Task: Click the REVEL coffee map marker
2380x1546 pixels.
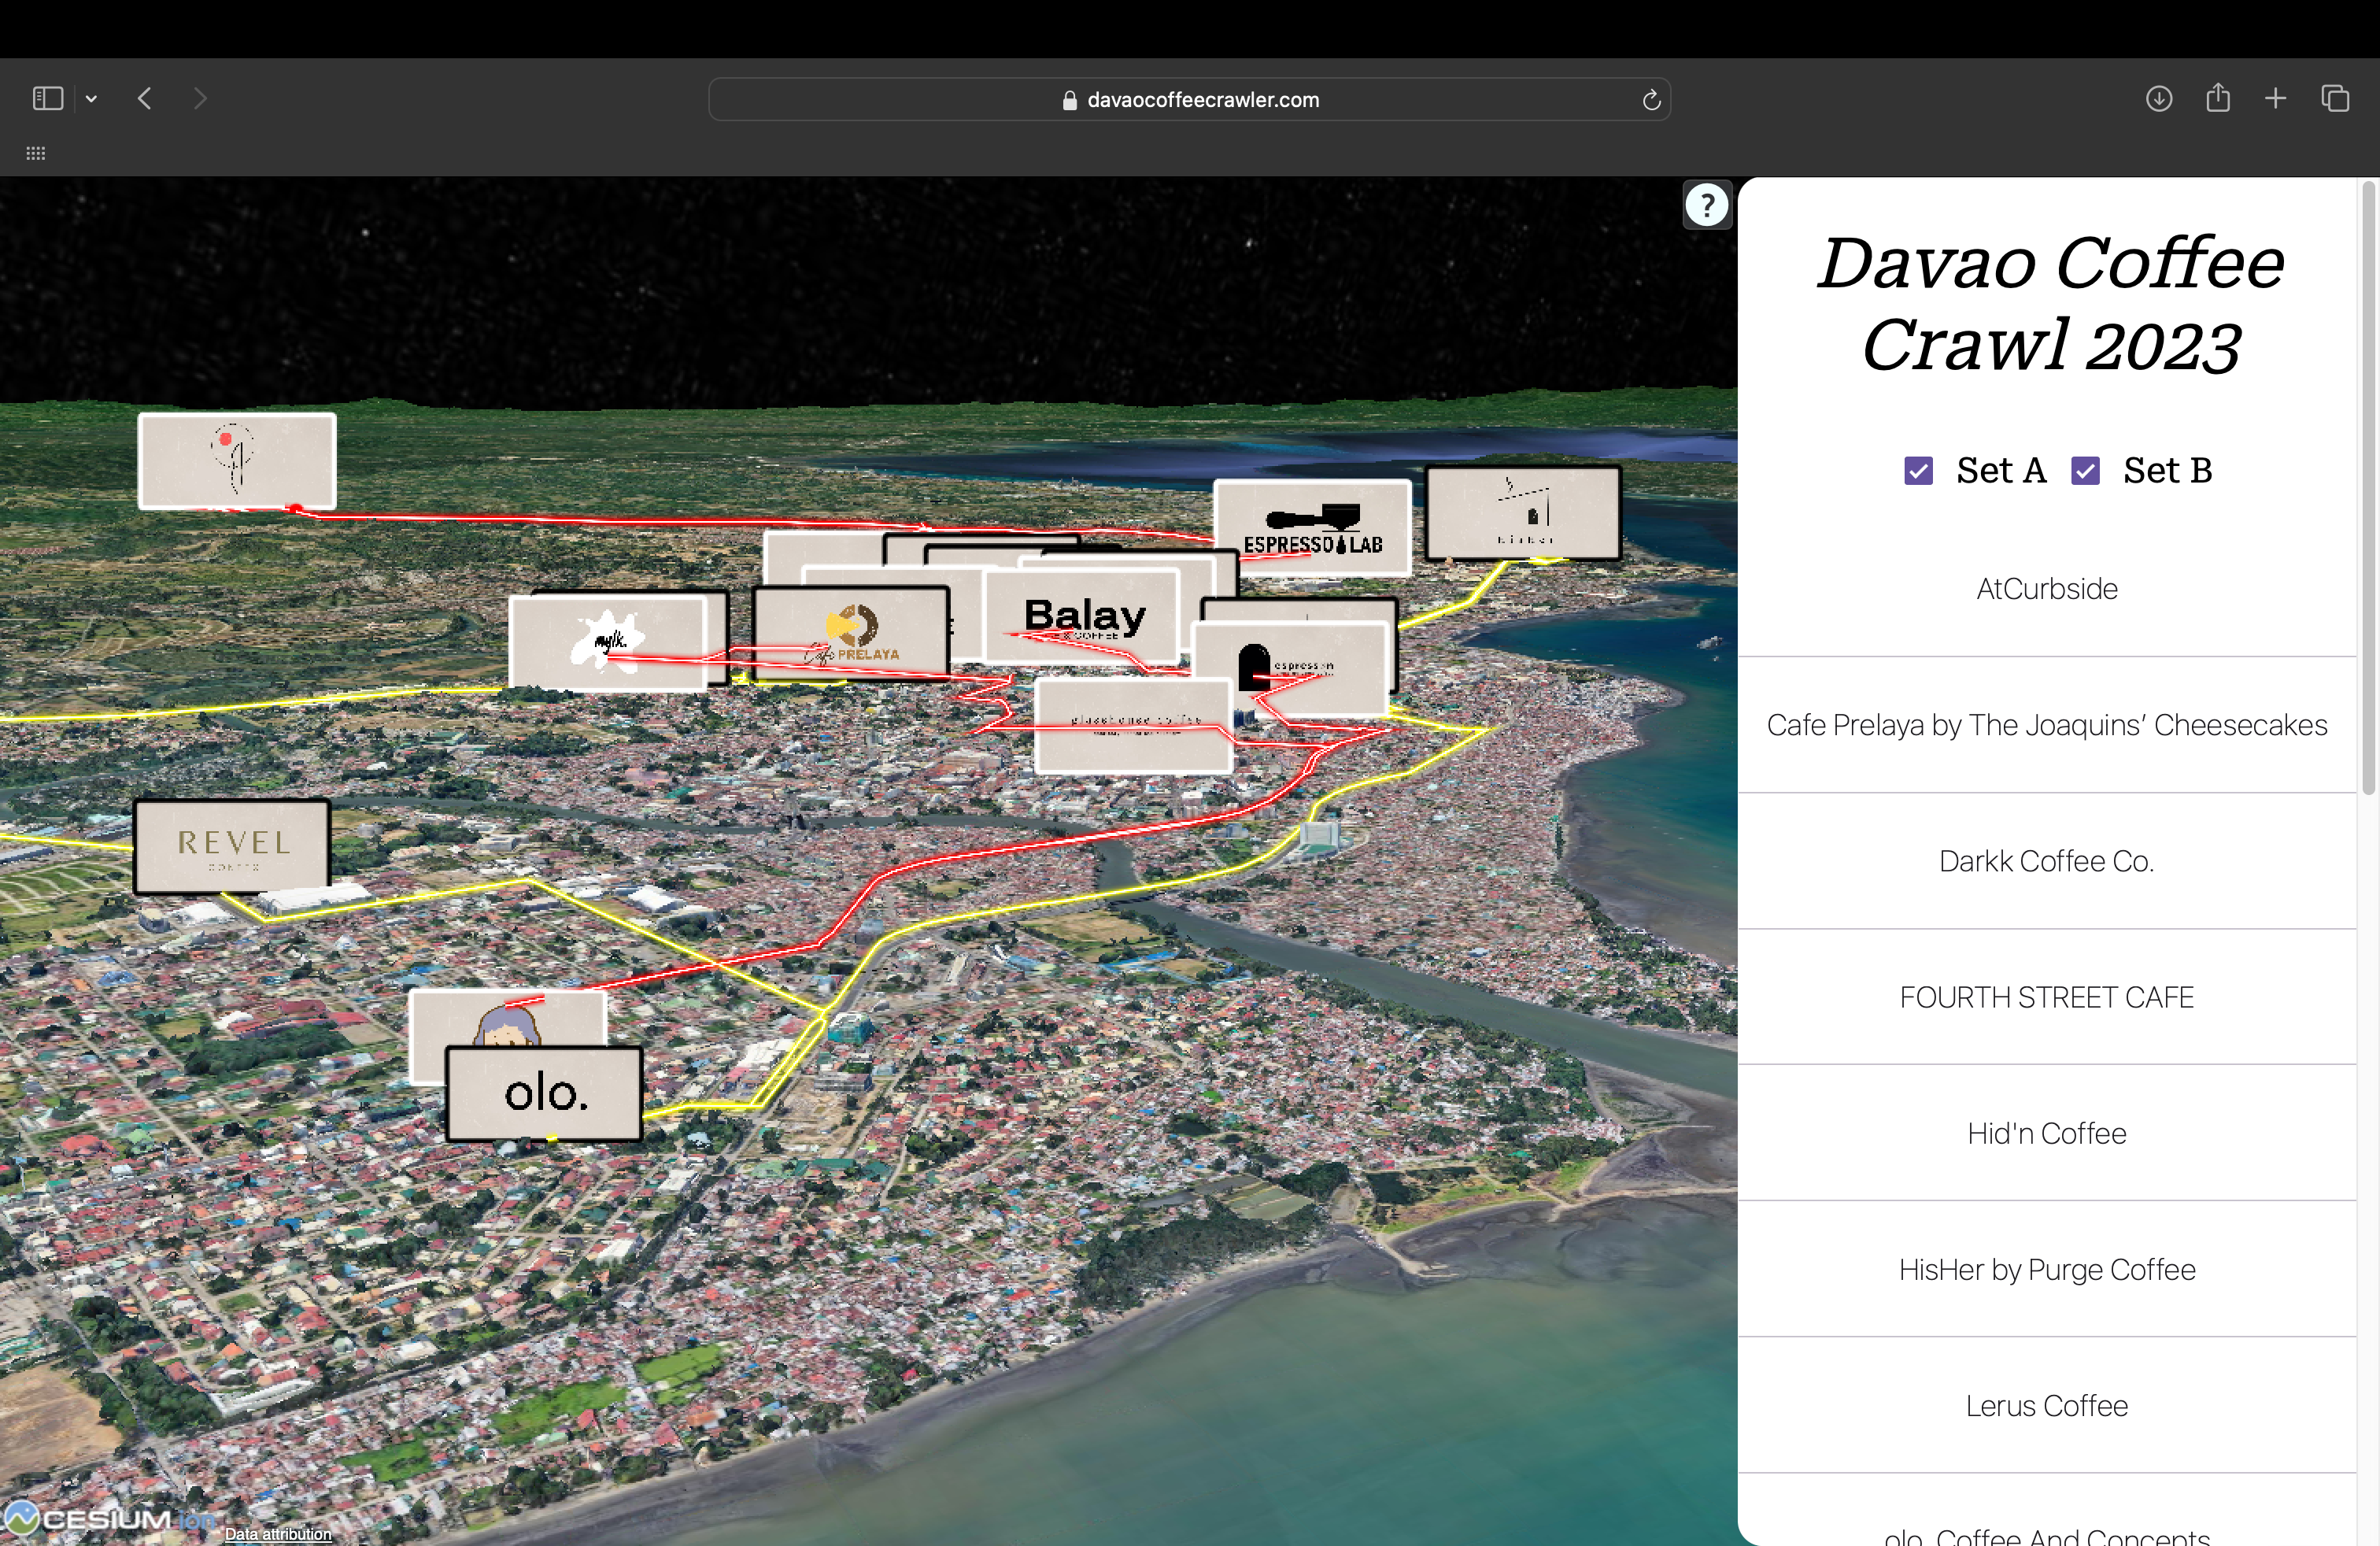Action: click(x=232, y=845)
